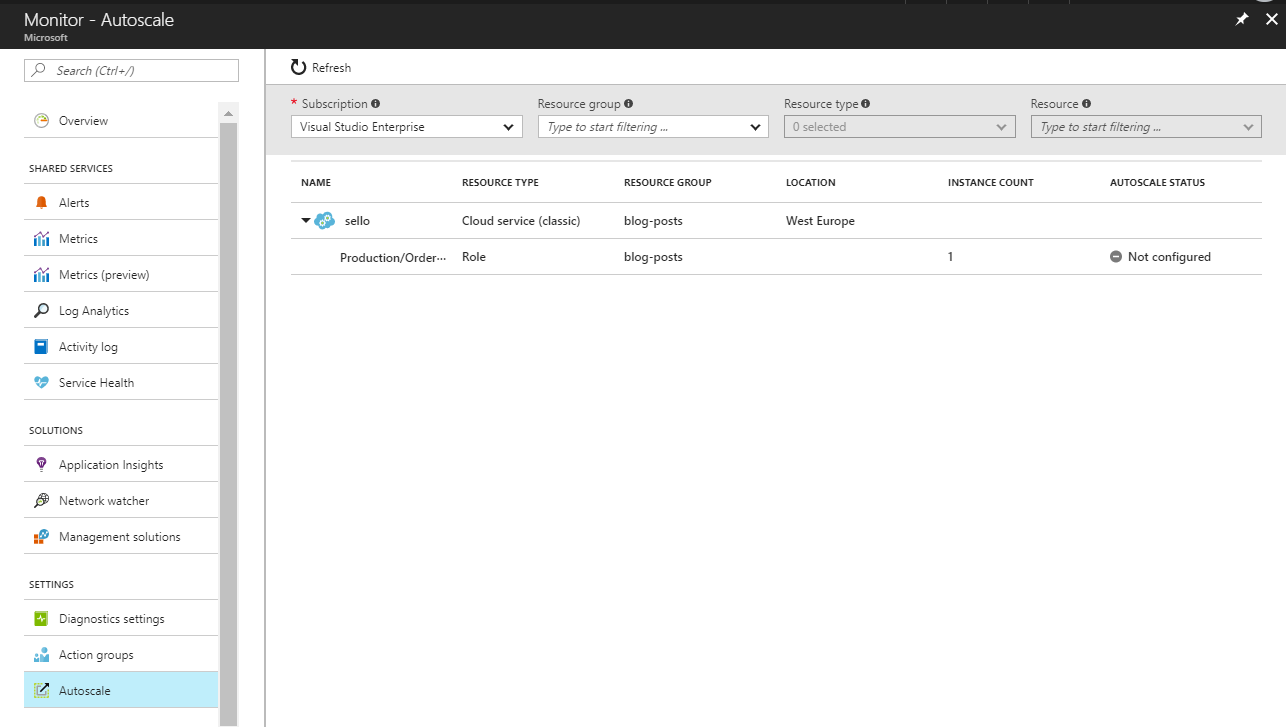This screenshot has height=727, width=1286.
Task: Open the Resource group filter dropdown
Action: [653, 127]
